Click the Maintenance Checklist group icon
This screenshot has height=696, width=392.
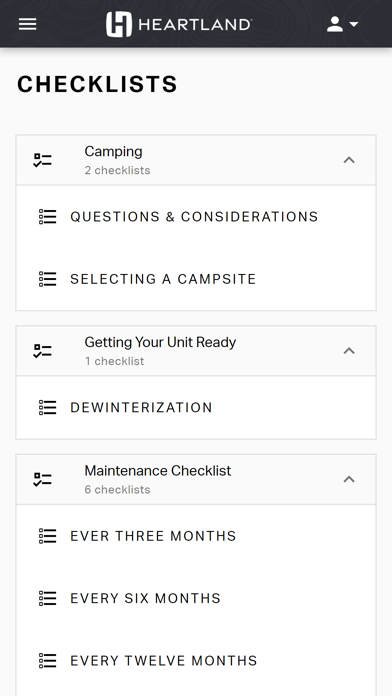[43, 479]
